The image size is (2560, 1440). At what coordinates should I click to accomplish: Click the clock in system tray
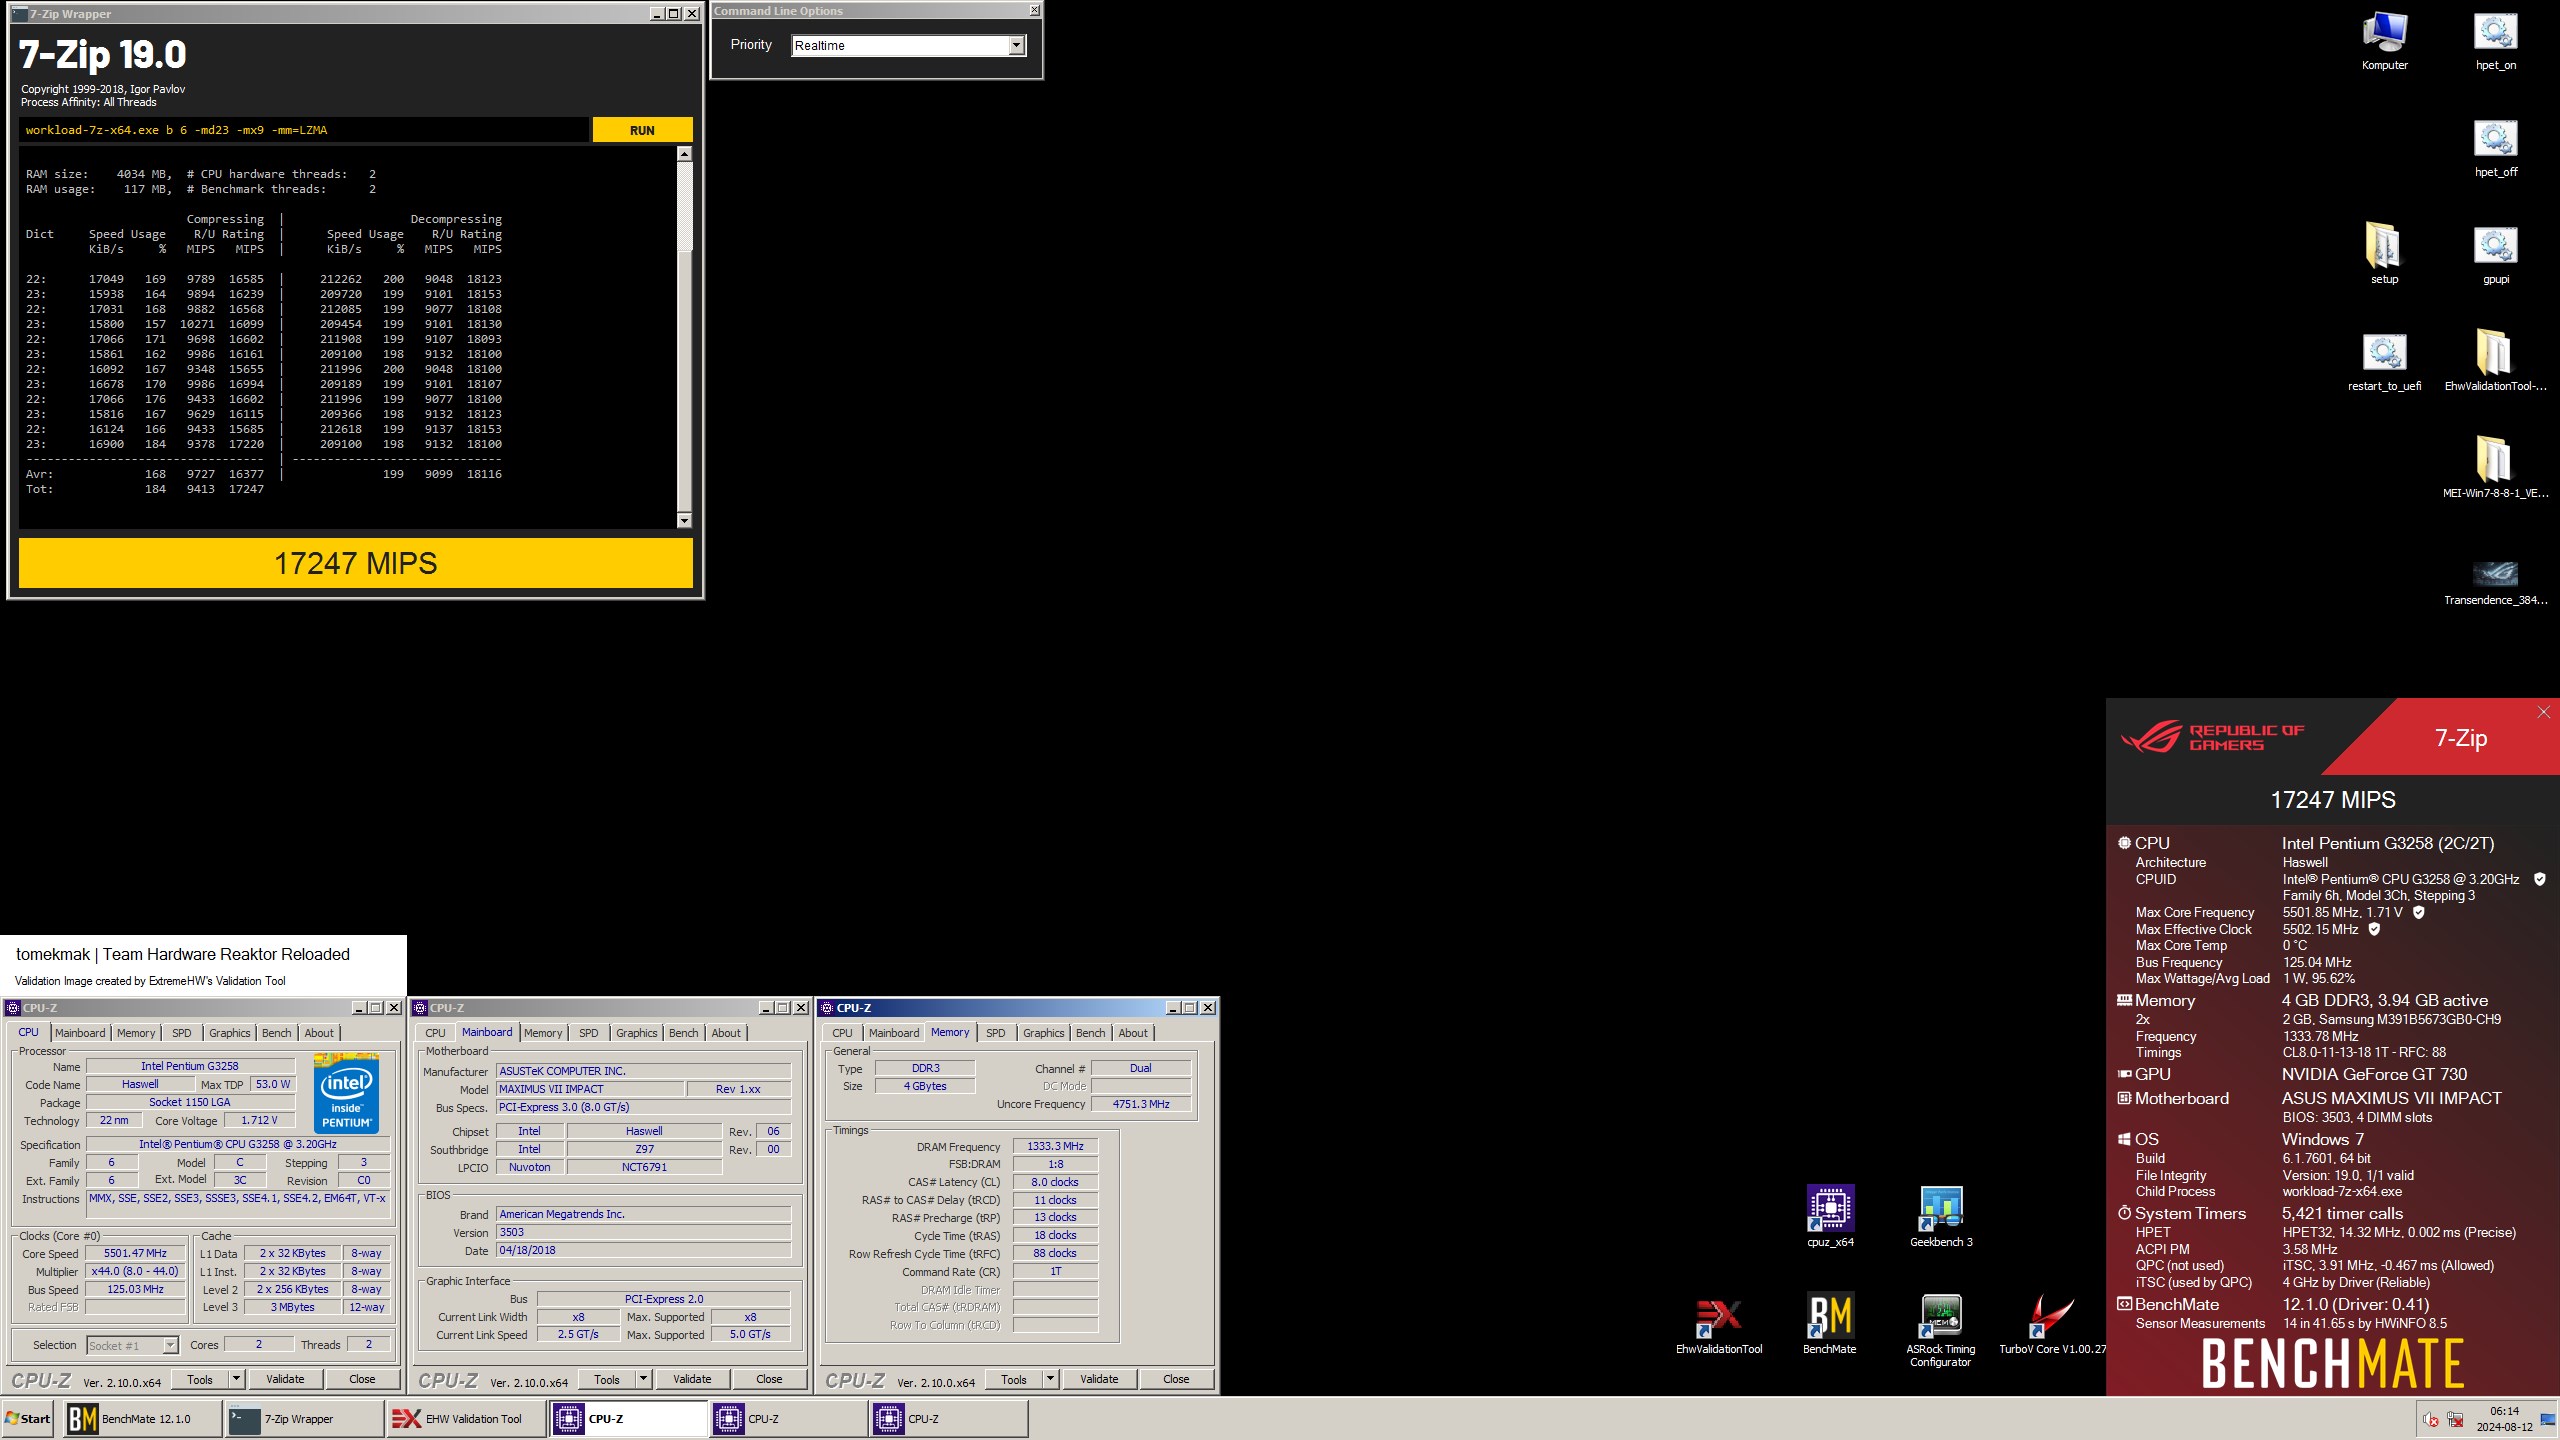2504,1419
